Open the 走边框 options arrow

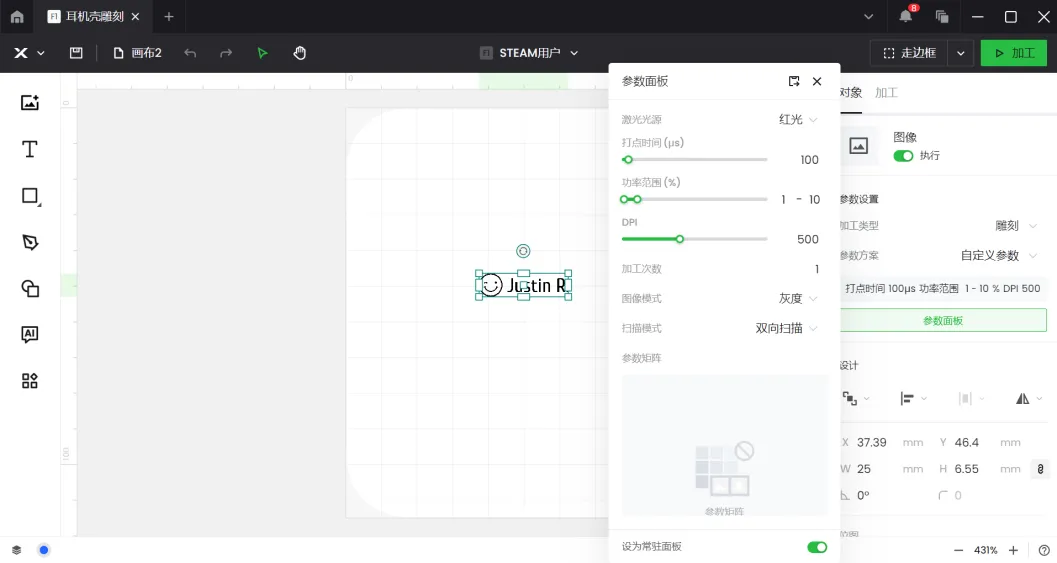(x=961, y=53)
